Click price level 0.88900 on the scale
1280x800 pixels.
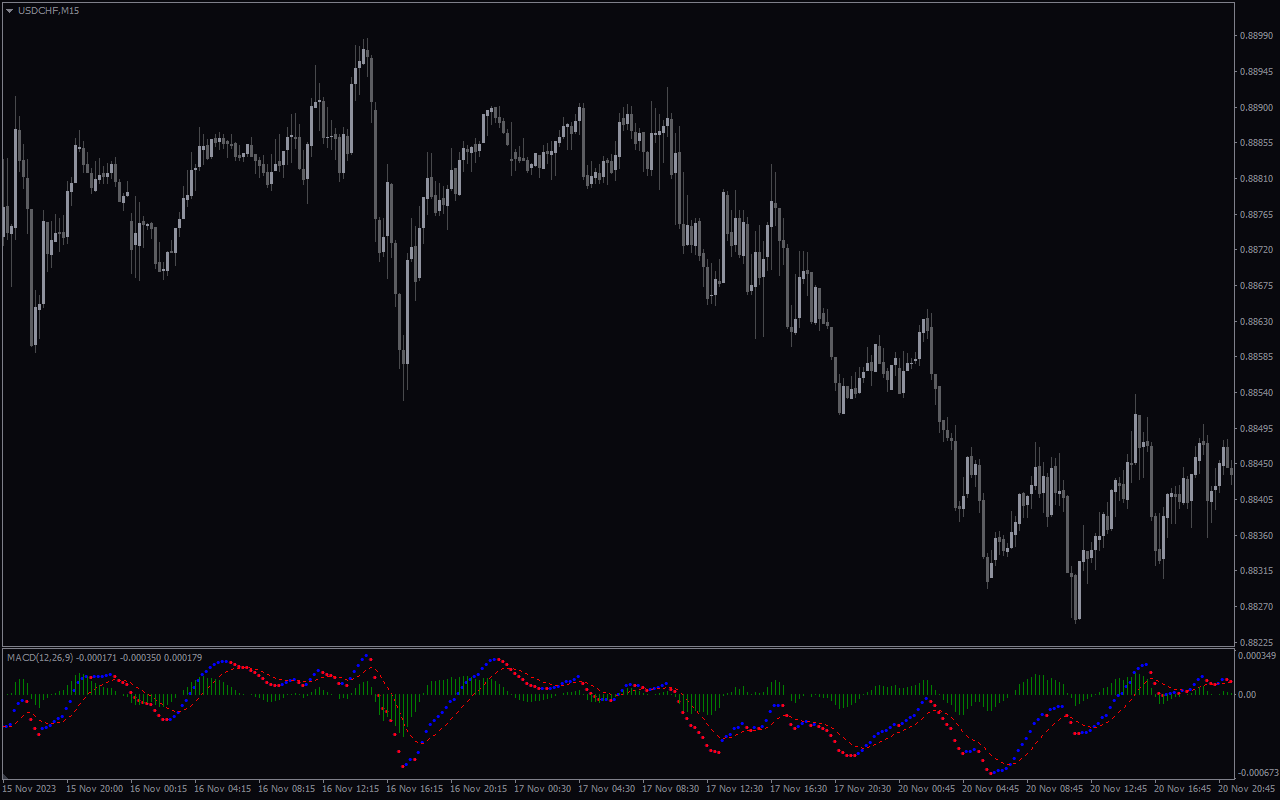(1257, 107)
